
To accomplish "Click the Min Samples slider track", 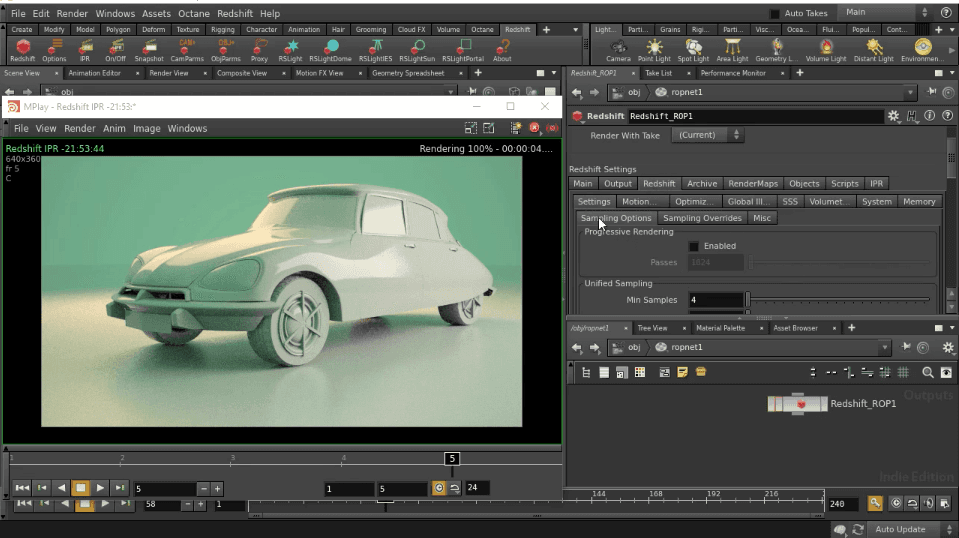I will click(838, 300).
